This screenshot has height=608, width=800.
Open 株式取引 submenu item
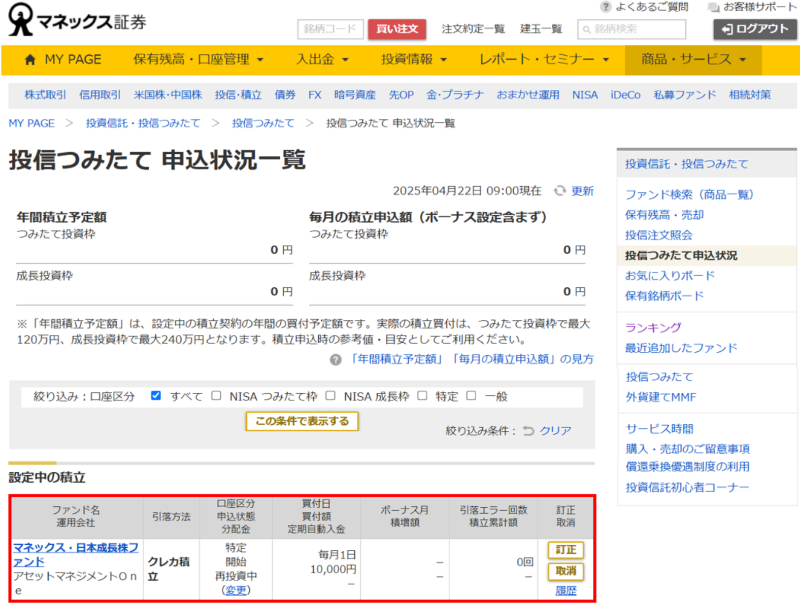click(x=45, y=95)
